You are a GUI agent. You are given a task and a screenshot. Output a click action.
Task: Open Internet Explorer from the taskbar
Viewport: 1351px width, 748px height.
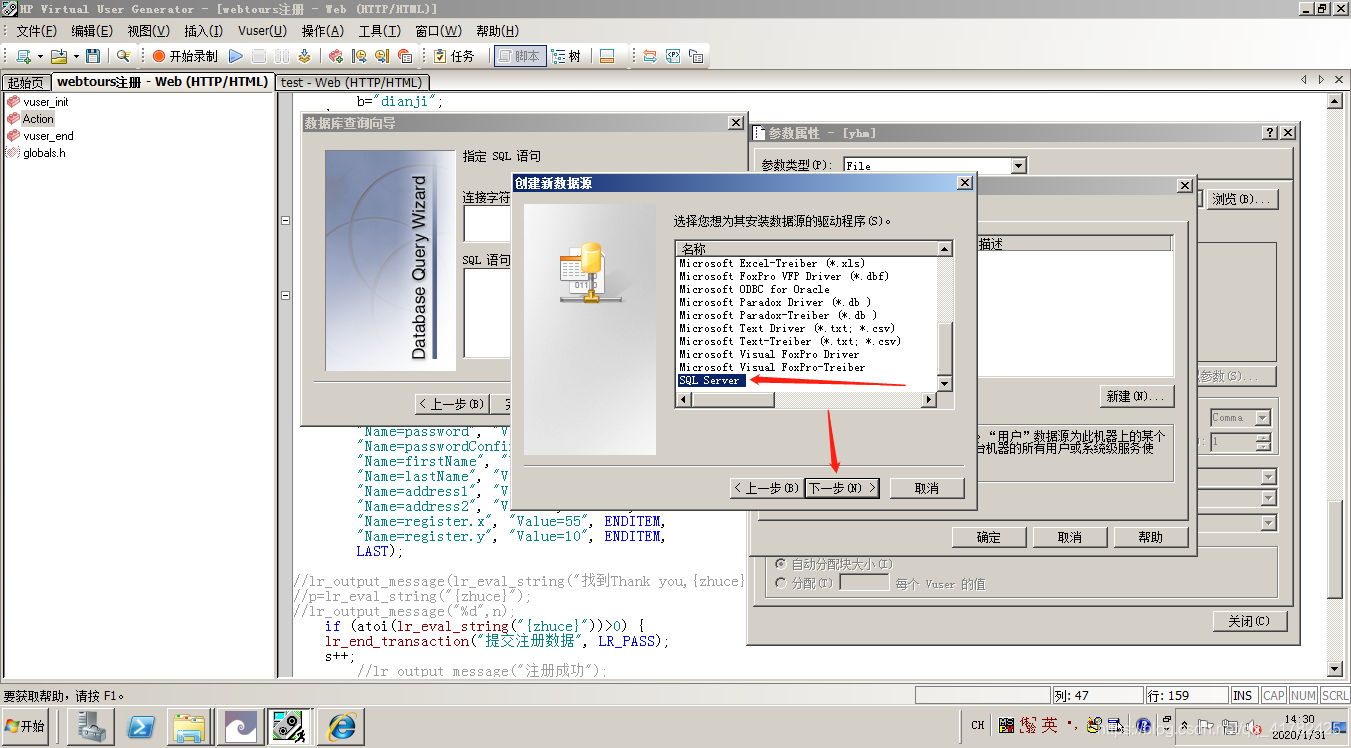341,726
